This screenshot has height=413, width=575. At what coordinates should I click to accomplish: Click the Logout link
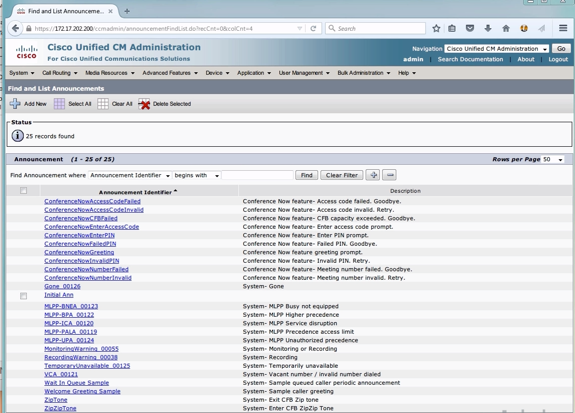[558, 59]
